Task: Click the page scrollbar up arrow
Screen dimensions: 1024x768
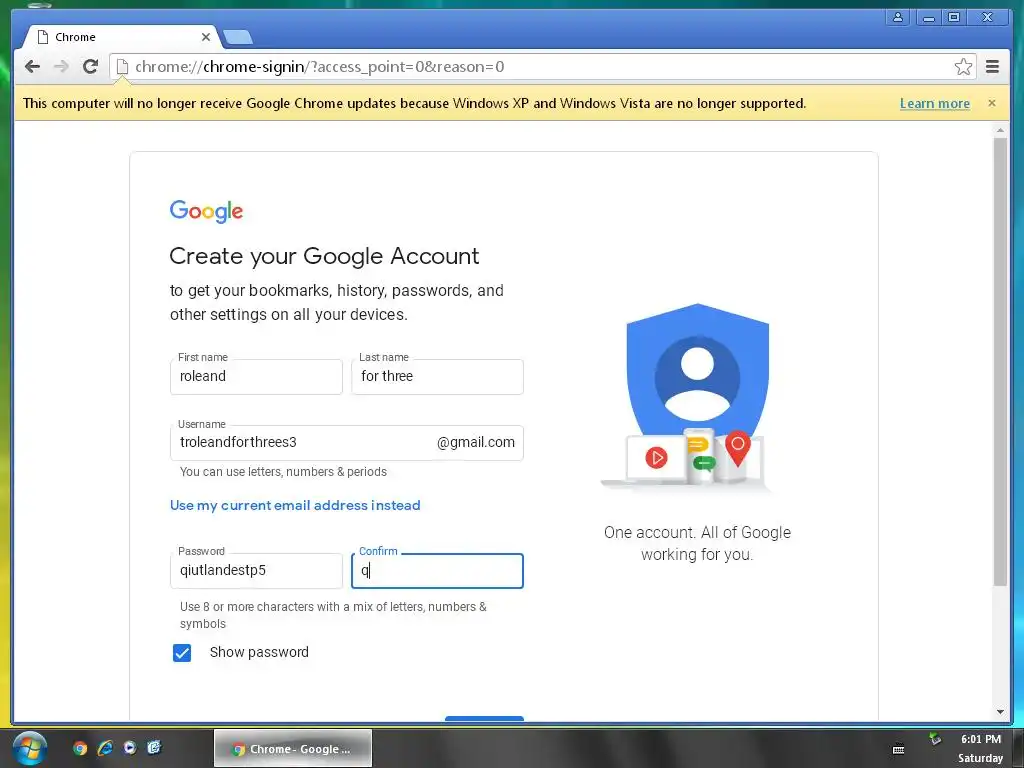Action: pos(1000,131)
